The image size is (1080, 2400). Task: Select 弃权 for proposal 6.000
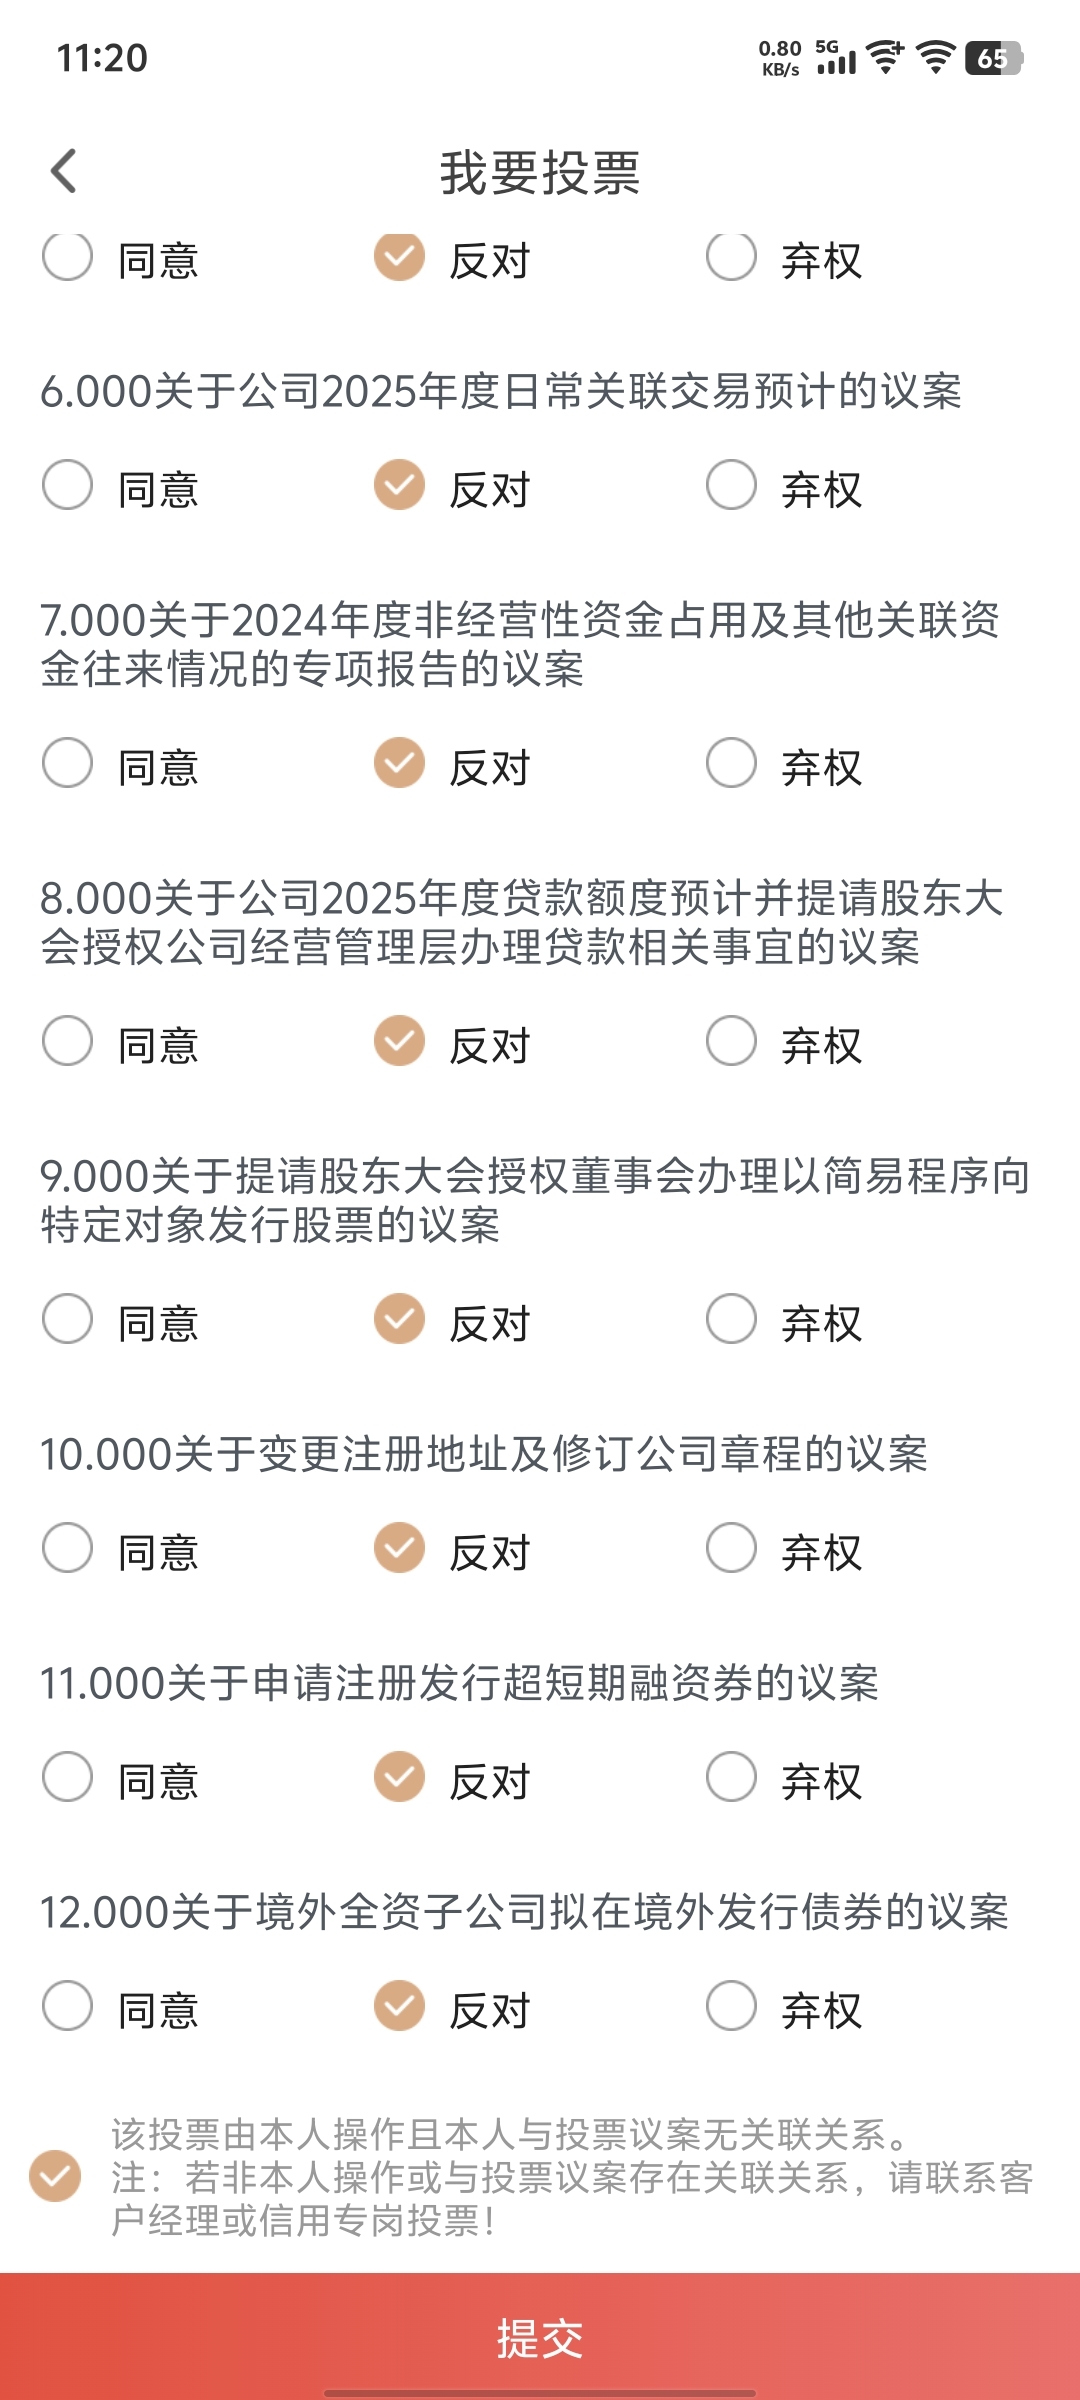pos(731,485)
